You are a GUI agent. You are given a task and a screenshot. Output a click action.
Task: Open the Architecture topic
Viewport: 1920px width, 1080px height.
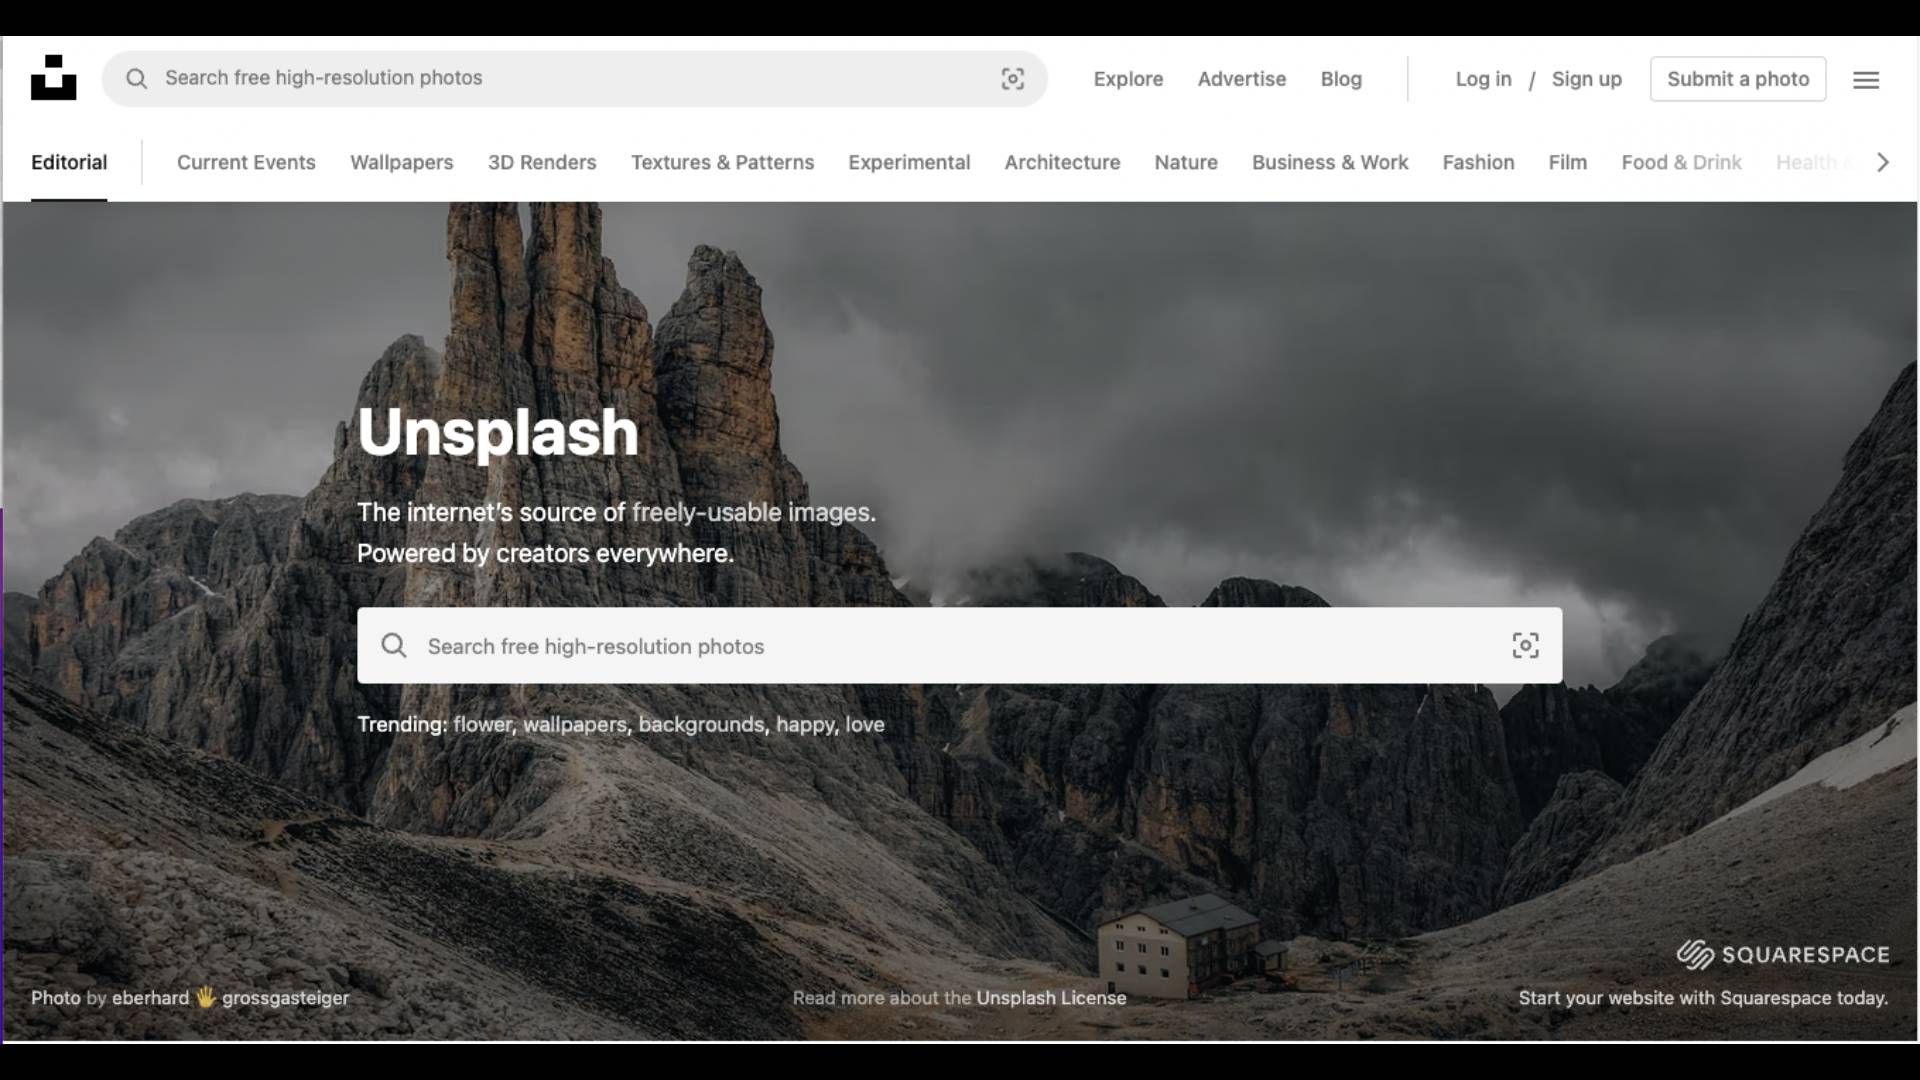pyautogui.click(x=1062, y=162)
